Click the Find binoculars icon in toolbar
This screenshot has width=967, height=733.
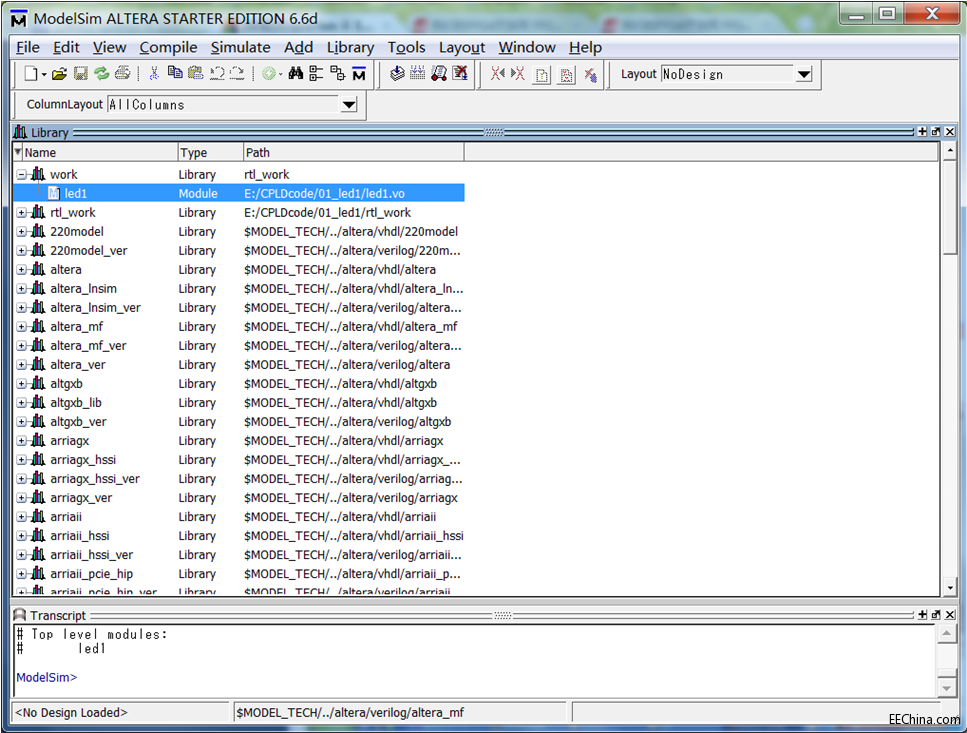[x=295, y=74]
